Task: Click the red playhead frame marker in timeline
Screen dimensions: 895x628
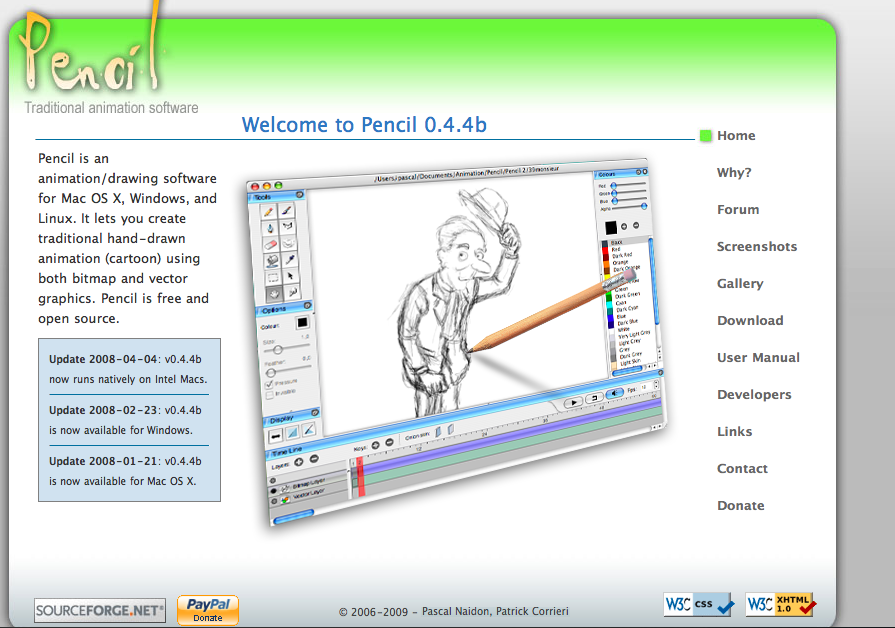Action: [360, 477]
